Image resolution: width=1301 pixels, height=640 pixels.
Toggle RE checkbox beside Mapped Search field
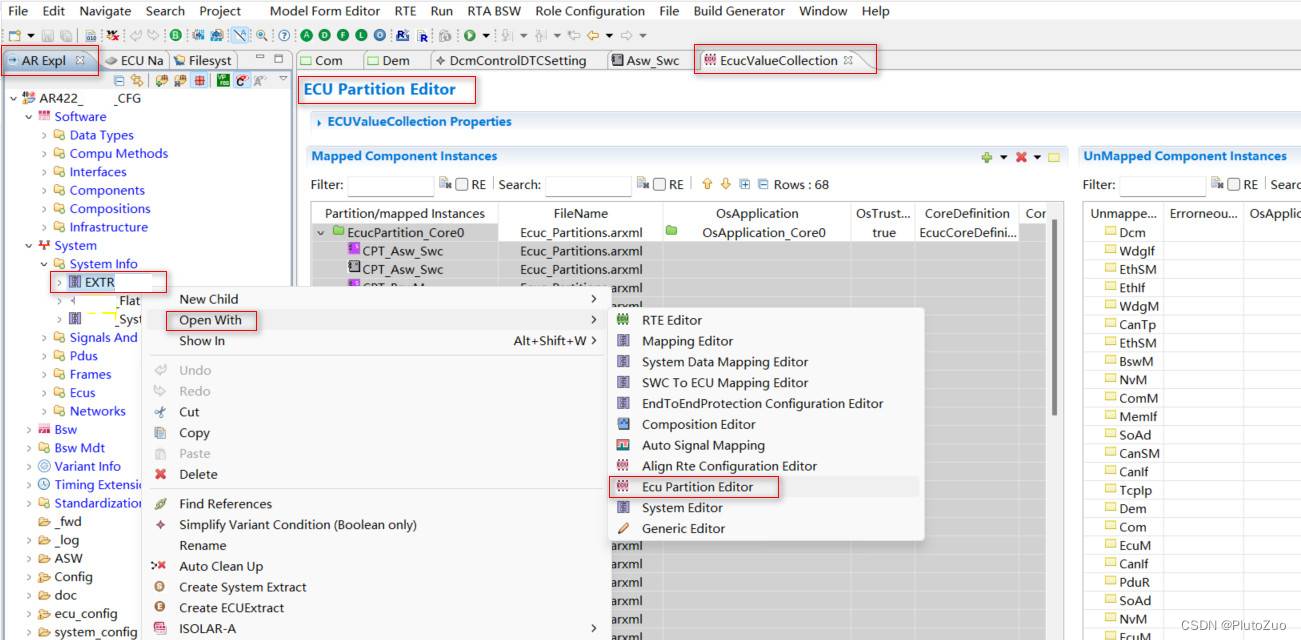[x=659, y=184]
